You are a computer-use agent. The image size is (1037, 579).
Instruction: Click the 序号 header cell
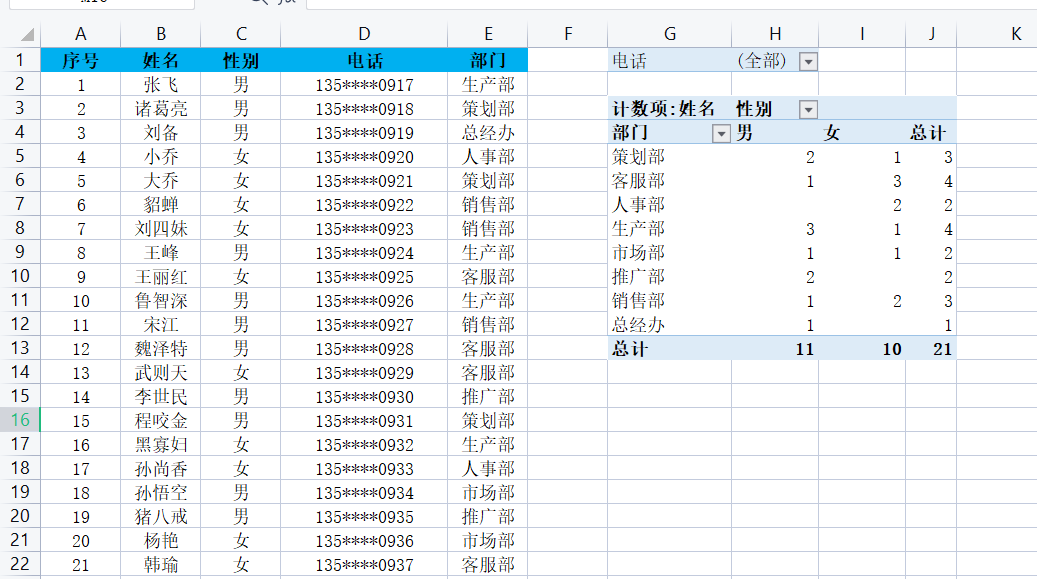[x=81, y=61]
